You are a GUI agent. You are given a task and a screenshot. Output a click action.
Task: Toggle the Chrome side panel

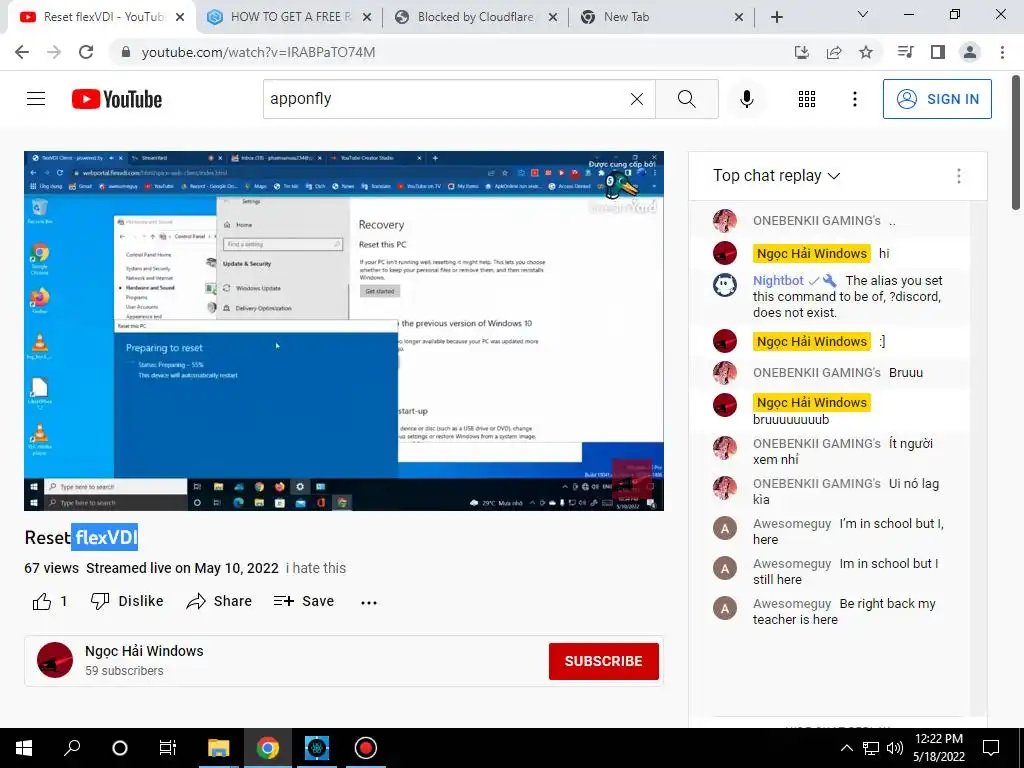click(x=938, y=52)
